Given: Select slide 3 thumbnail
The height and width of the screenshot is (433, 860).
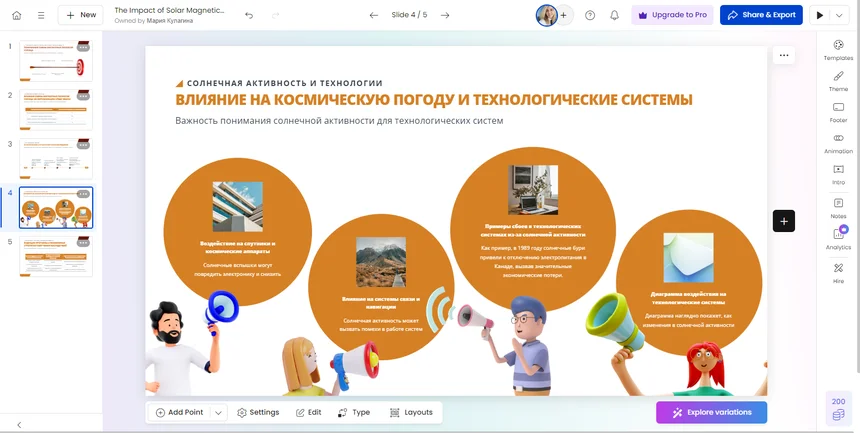Looking at the screenshot, I should click(x=56, y=158).
